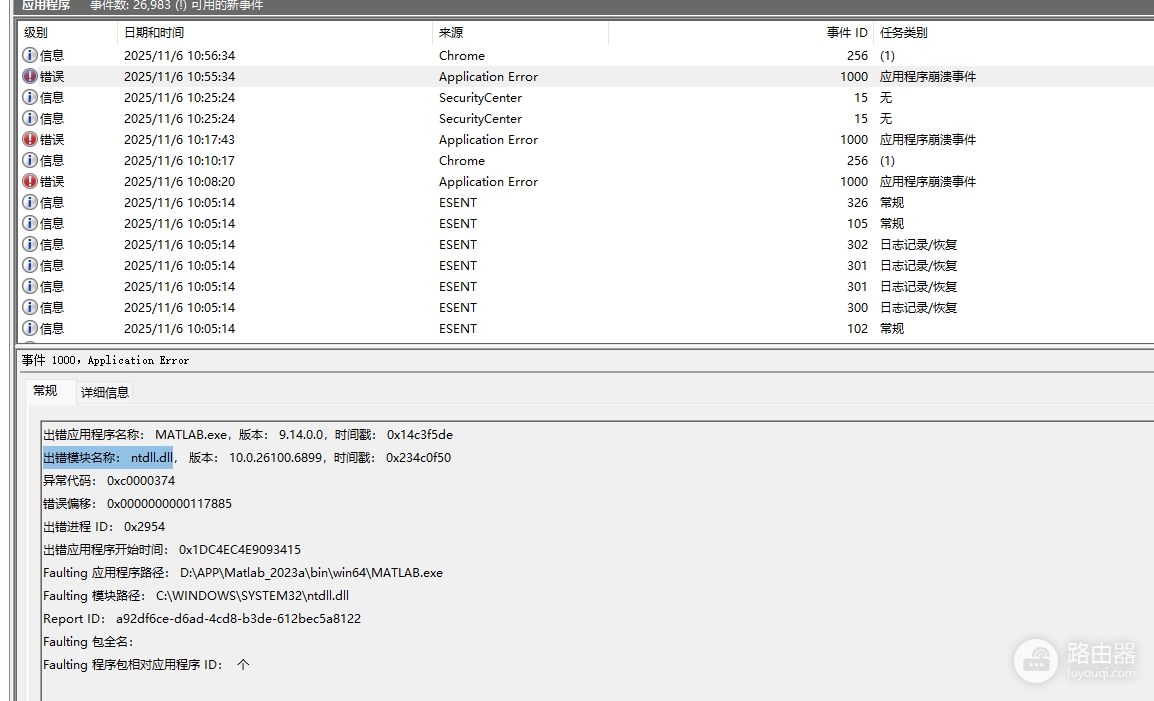Click event ID 102 in the list
This screenshot has height=701, width=1154.
click(857, 328)
